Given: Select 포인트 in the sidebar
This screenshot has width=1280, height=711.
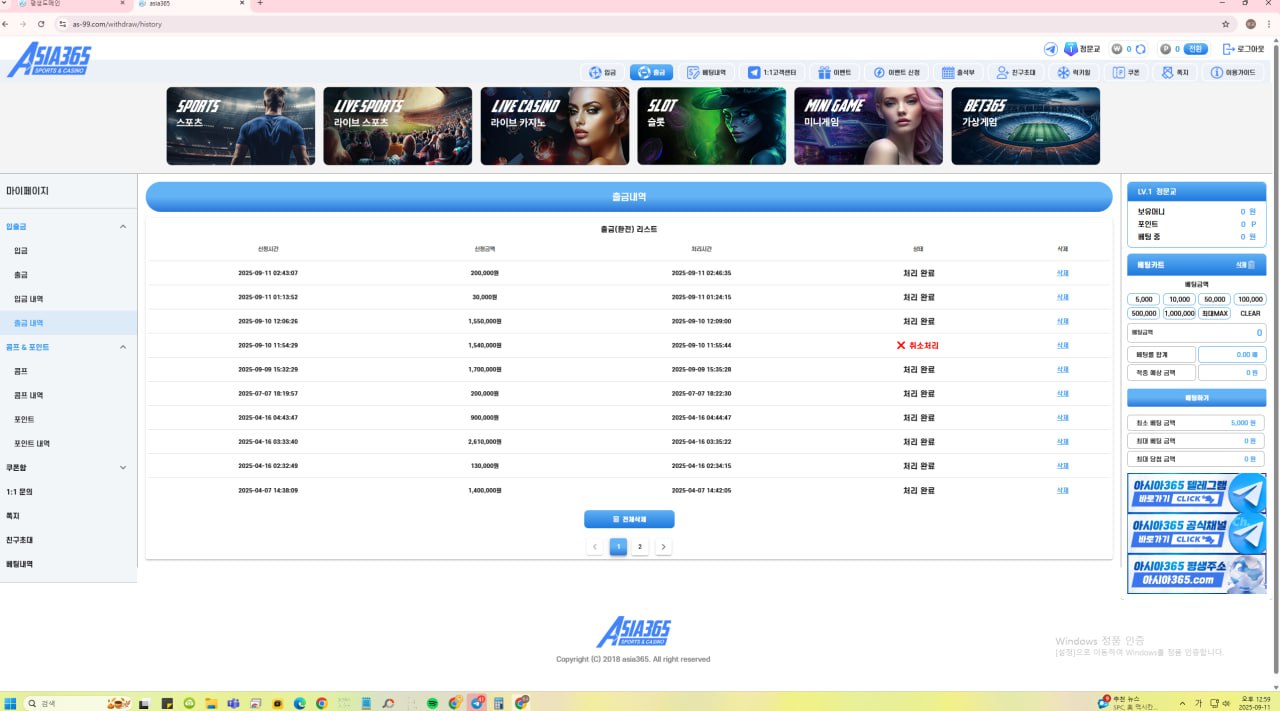Looking at the screenshot, I should [x=68, y=419].
